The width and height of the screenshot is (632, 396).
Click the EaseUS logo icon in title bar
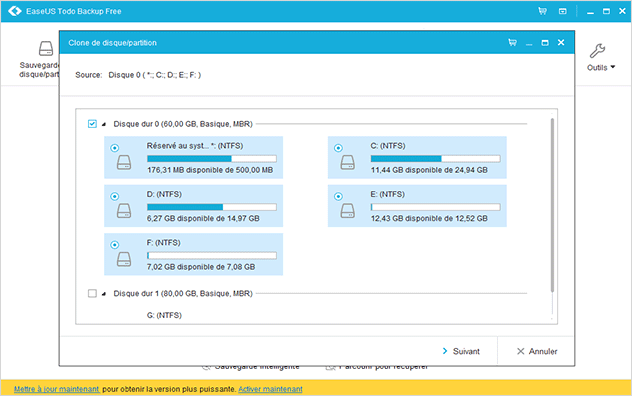tap(15, 11)
